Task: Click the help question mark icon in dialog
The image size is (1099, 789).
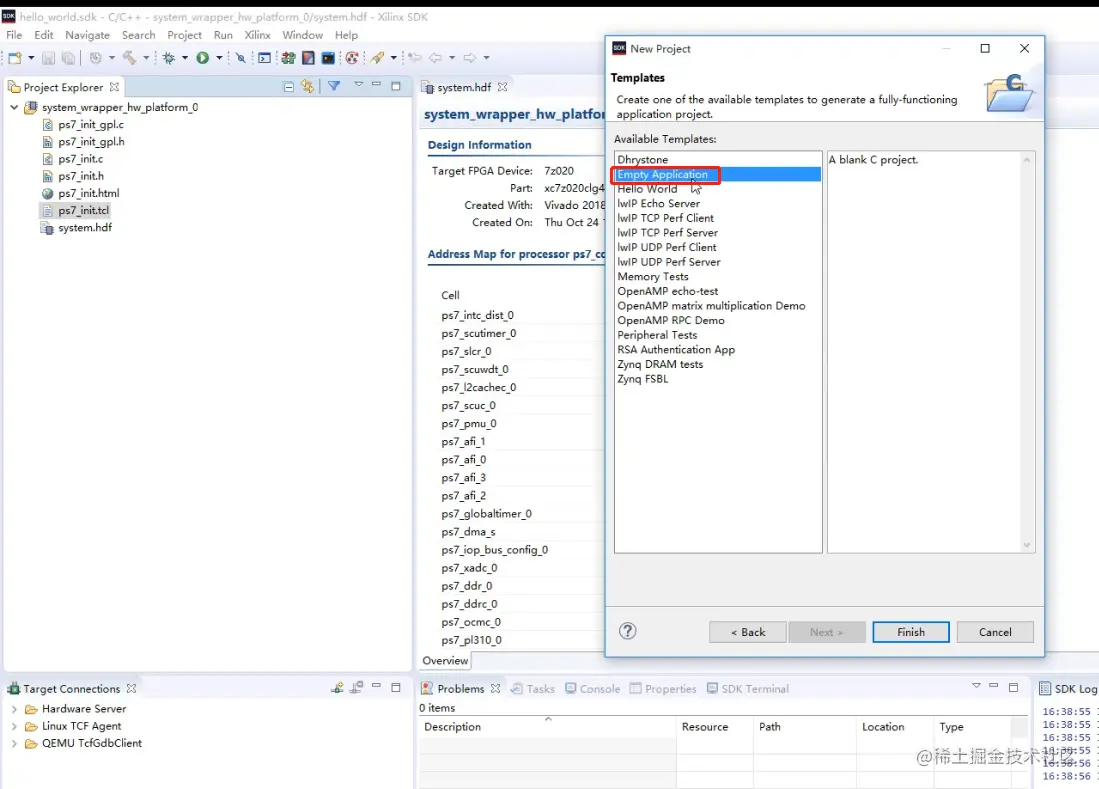Action: [x=627, y=631]
